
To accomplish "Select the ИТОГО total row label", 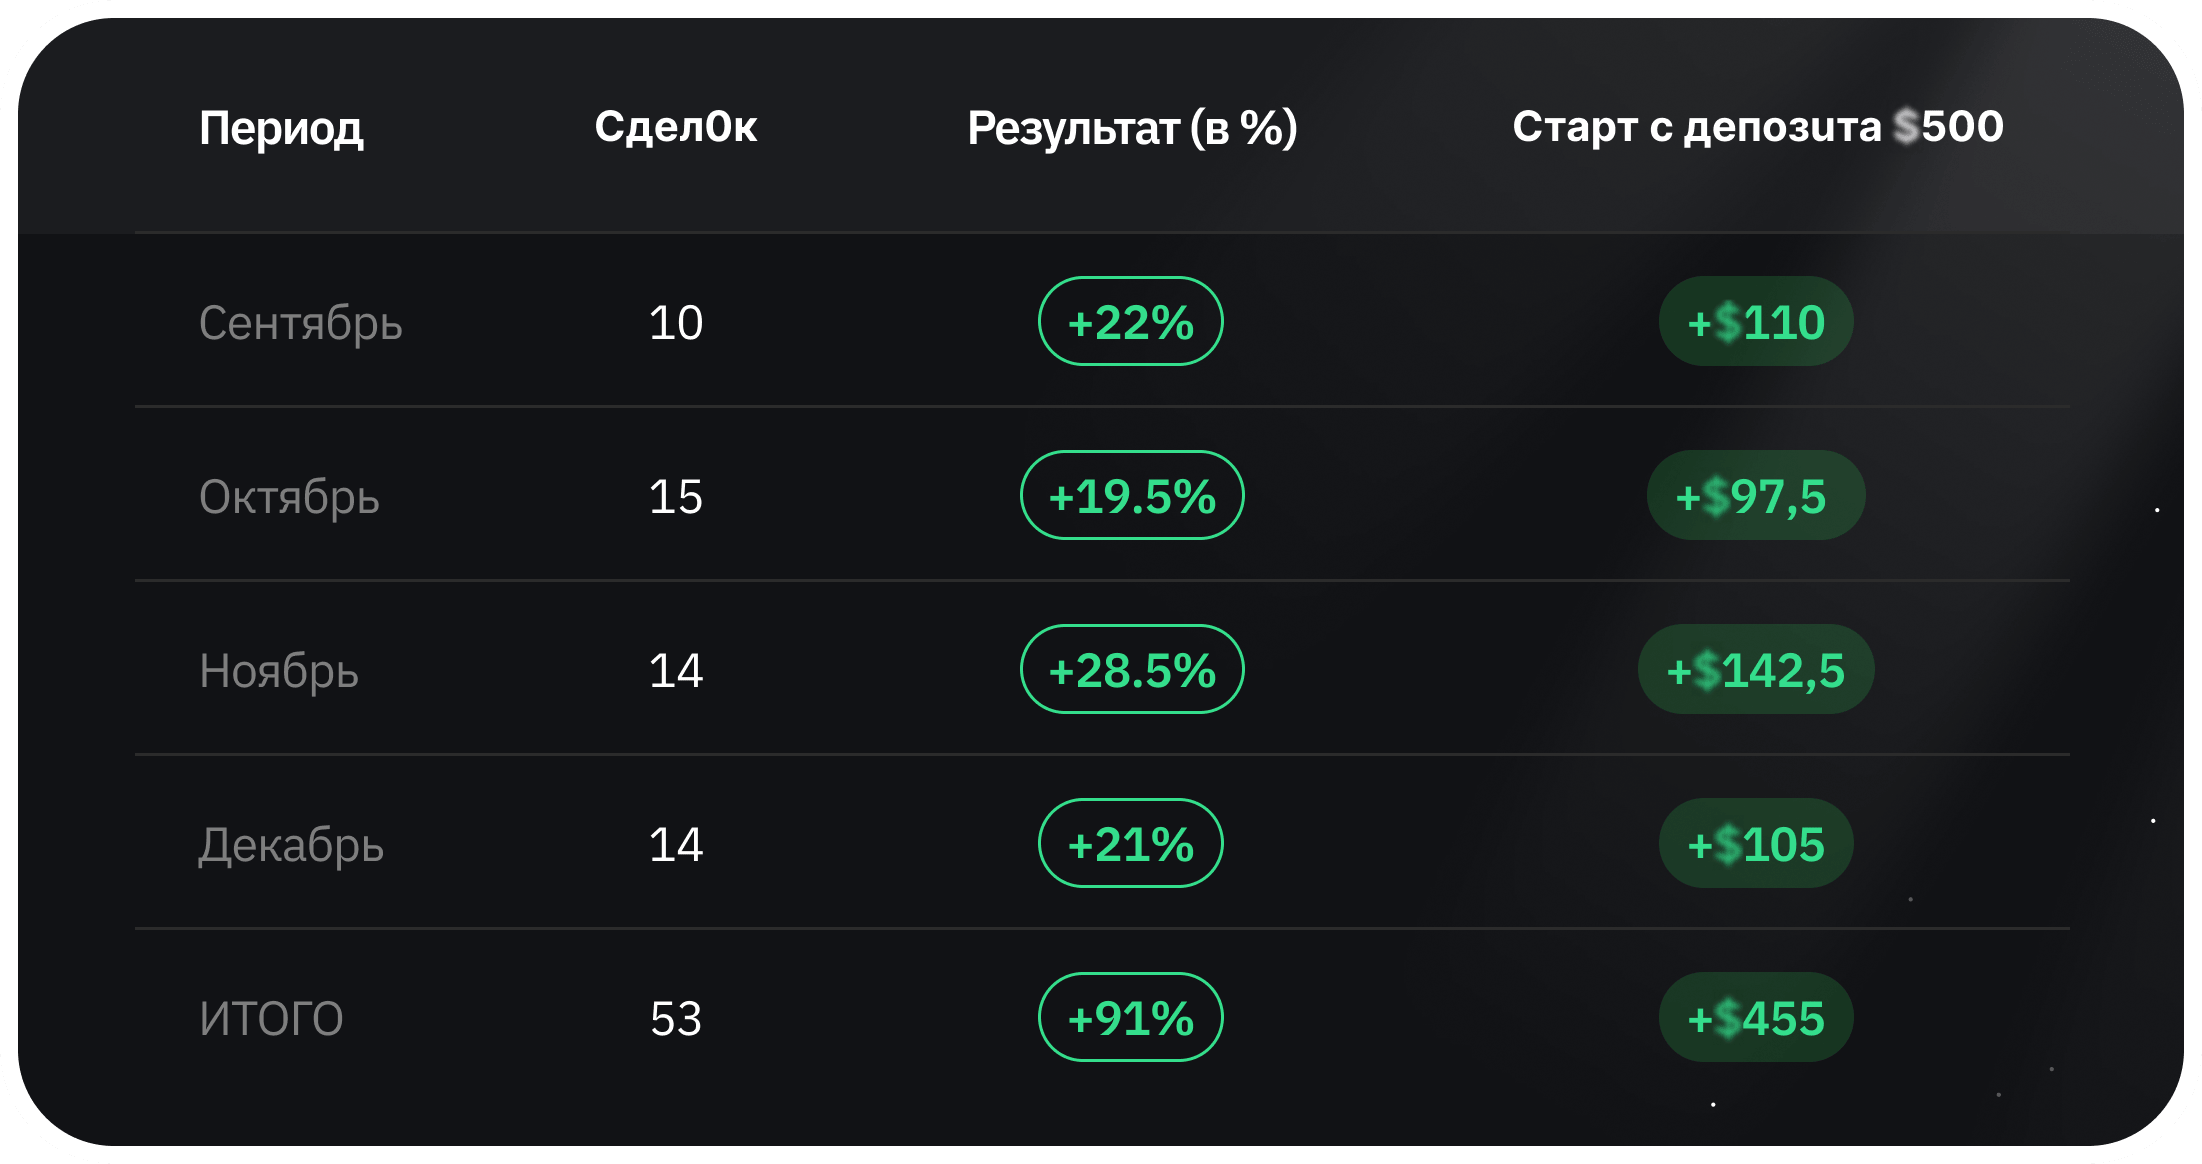I will click(271, 1019).
